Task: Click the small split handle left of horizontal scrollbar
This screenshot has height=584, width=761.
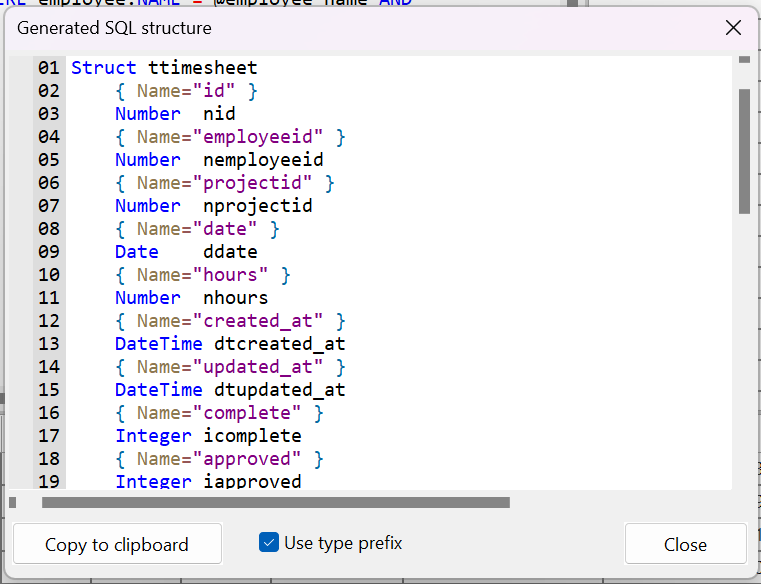Action: coord(13,502)
